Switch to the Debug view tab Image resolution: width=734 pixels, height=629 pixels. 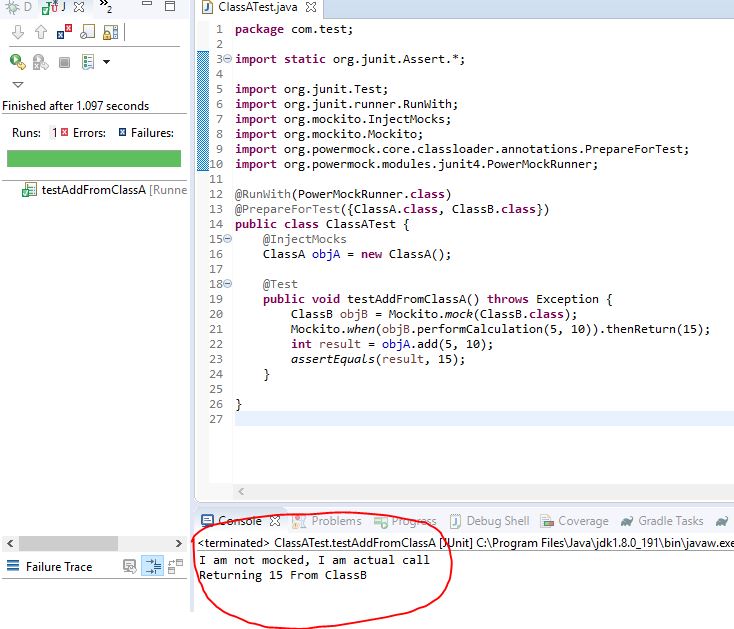pos(18,7)
